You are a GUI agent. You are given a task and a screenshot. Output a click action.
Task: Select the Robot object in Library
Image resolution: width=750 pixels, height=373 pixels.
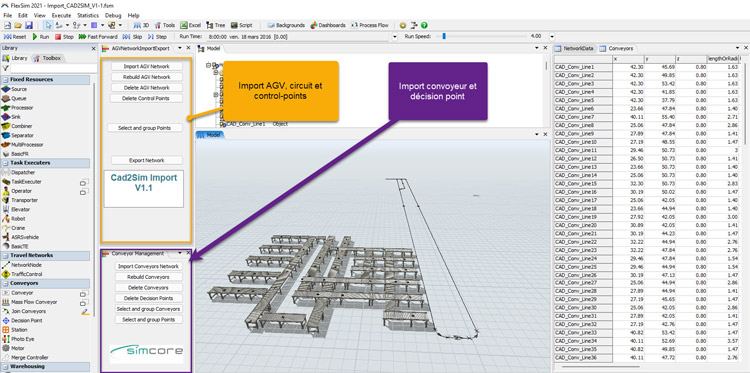pos(13,219)
